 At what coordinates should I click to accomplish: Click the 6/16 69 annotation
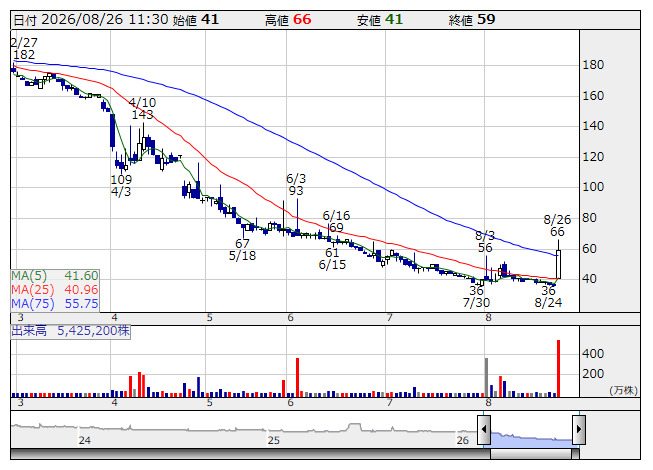click(x=336, y=222)
